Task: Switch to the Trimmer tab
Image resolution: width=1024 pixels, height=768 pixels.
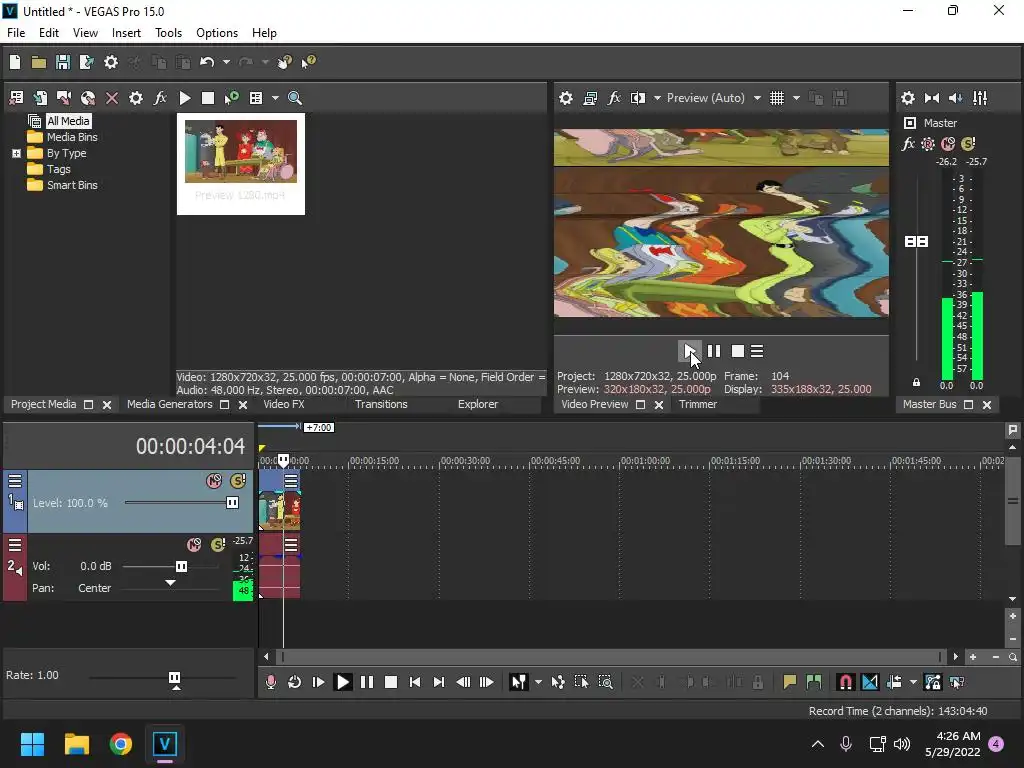Action: [697, 404]
